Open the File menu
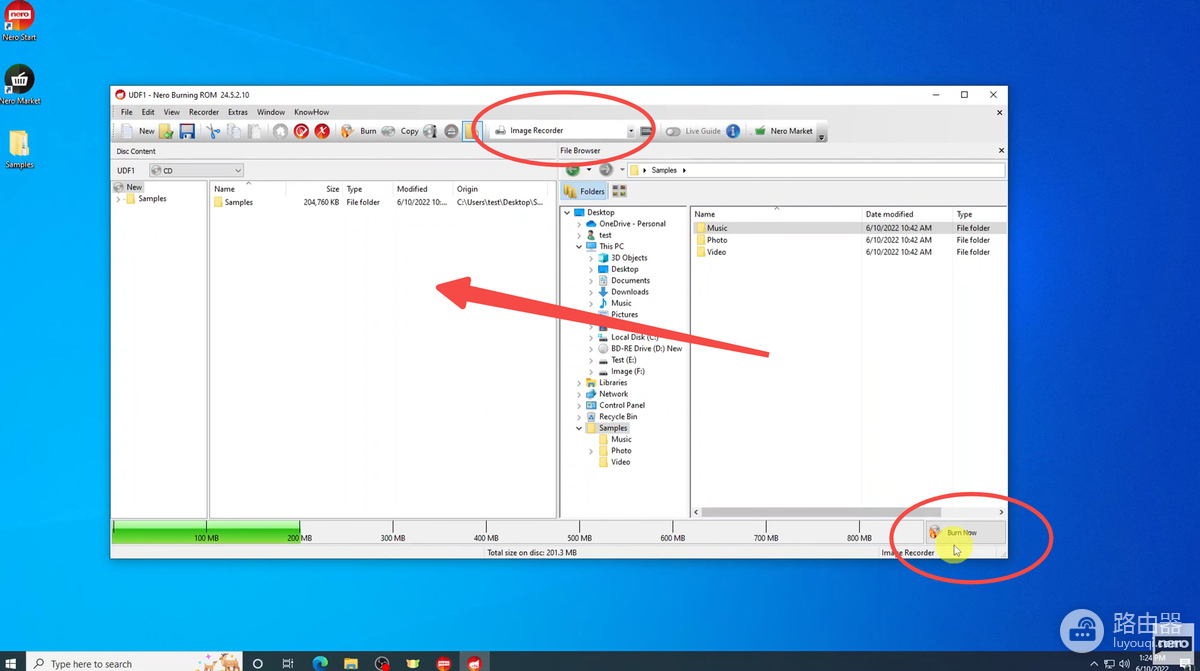1200x671 pixels. [127, 112]
